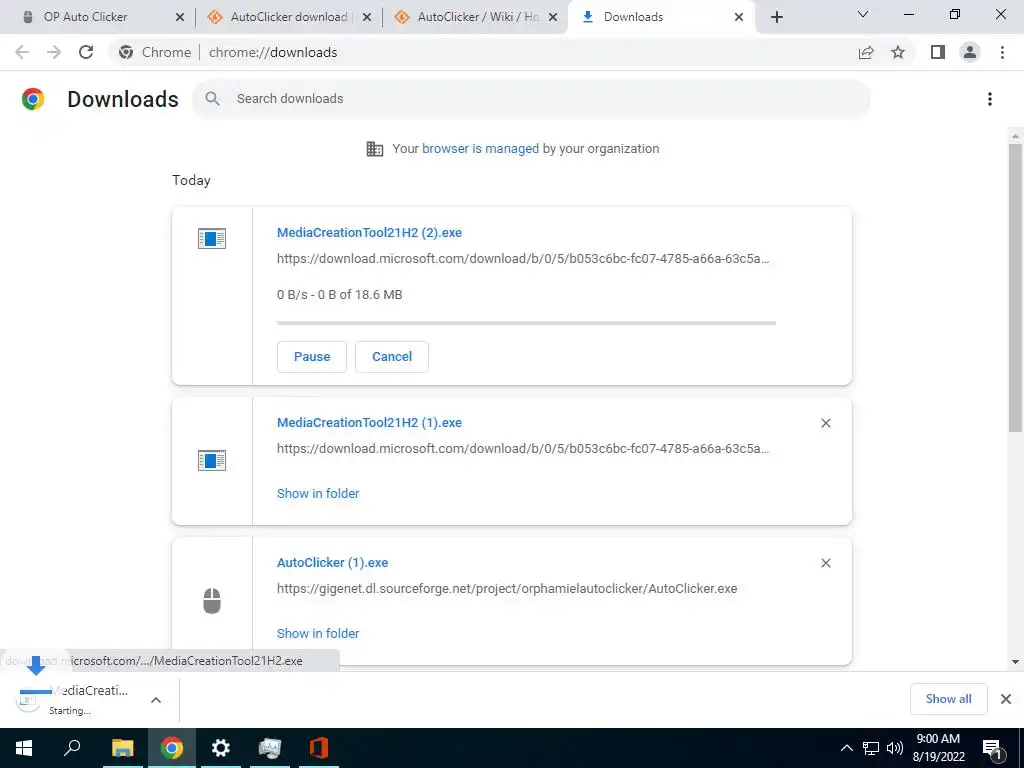Close the OP Auto Clicker tab
This screenshot has width=1024, height=768.
(180, 17)
